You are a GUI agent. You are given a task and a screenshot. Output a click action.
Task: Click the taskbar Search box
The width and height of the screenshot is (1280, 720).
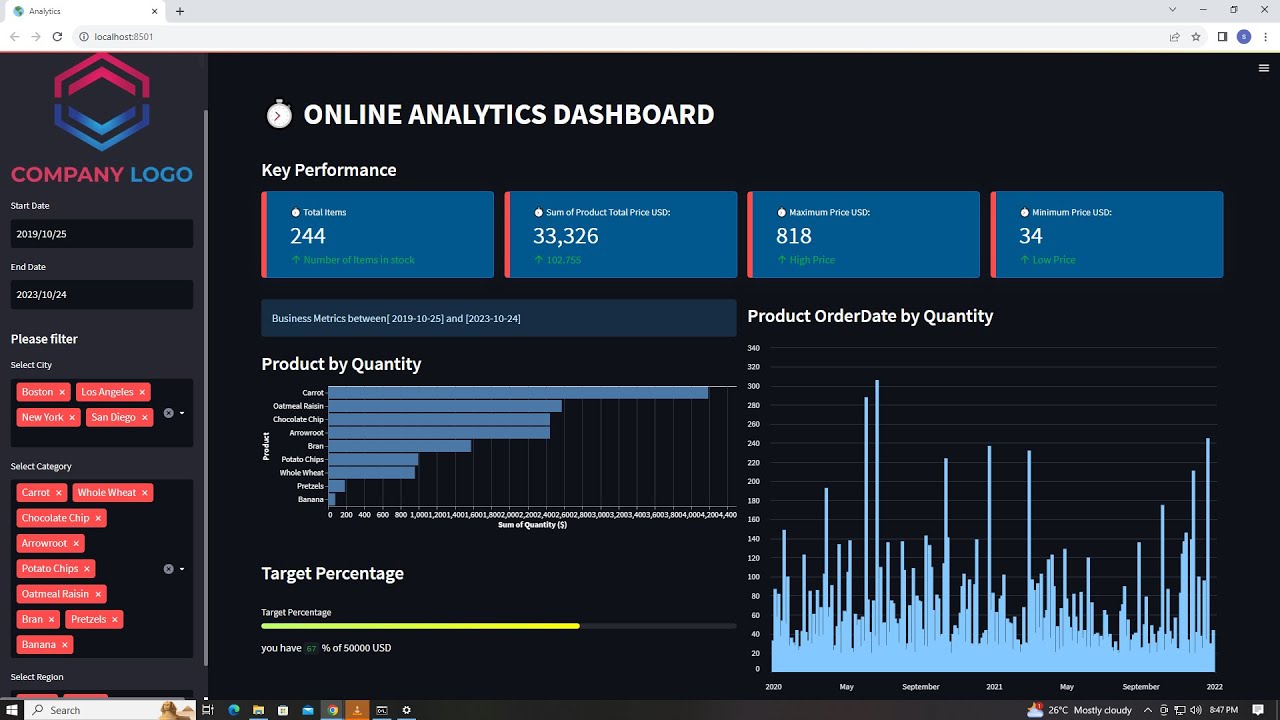[x=110, y=710]
